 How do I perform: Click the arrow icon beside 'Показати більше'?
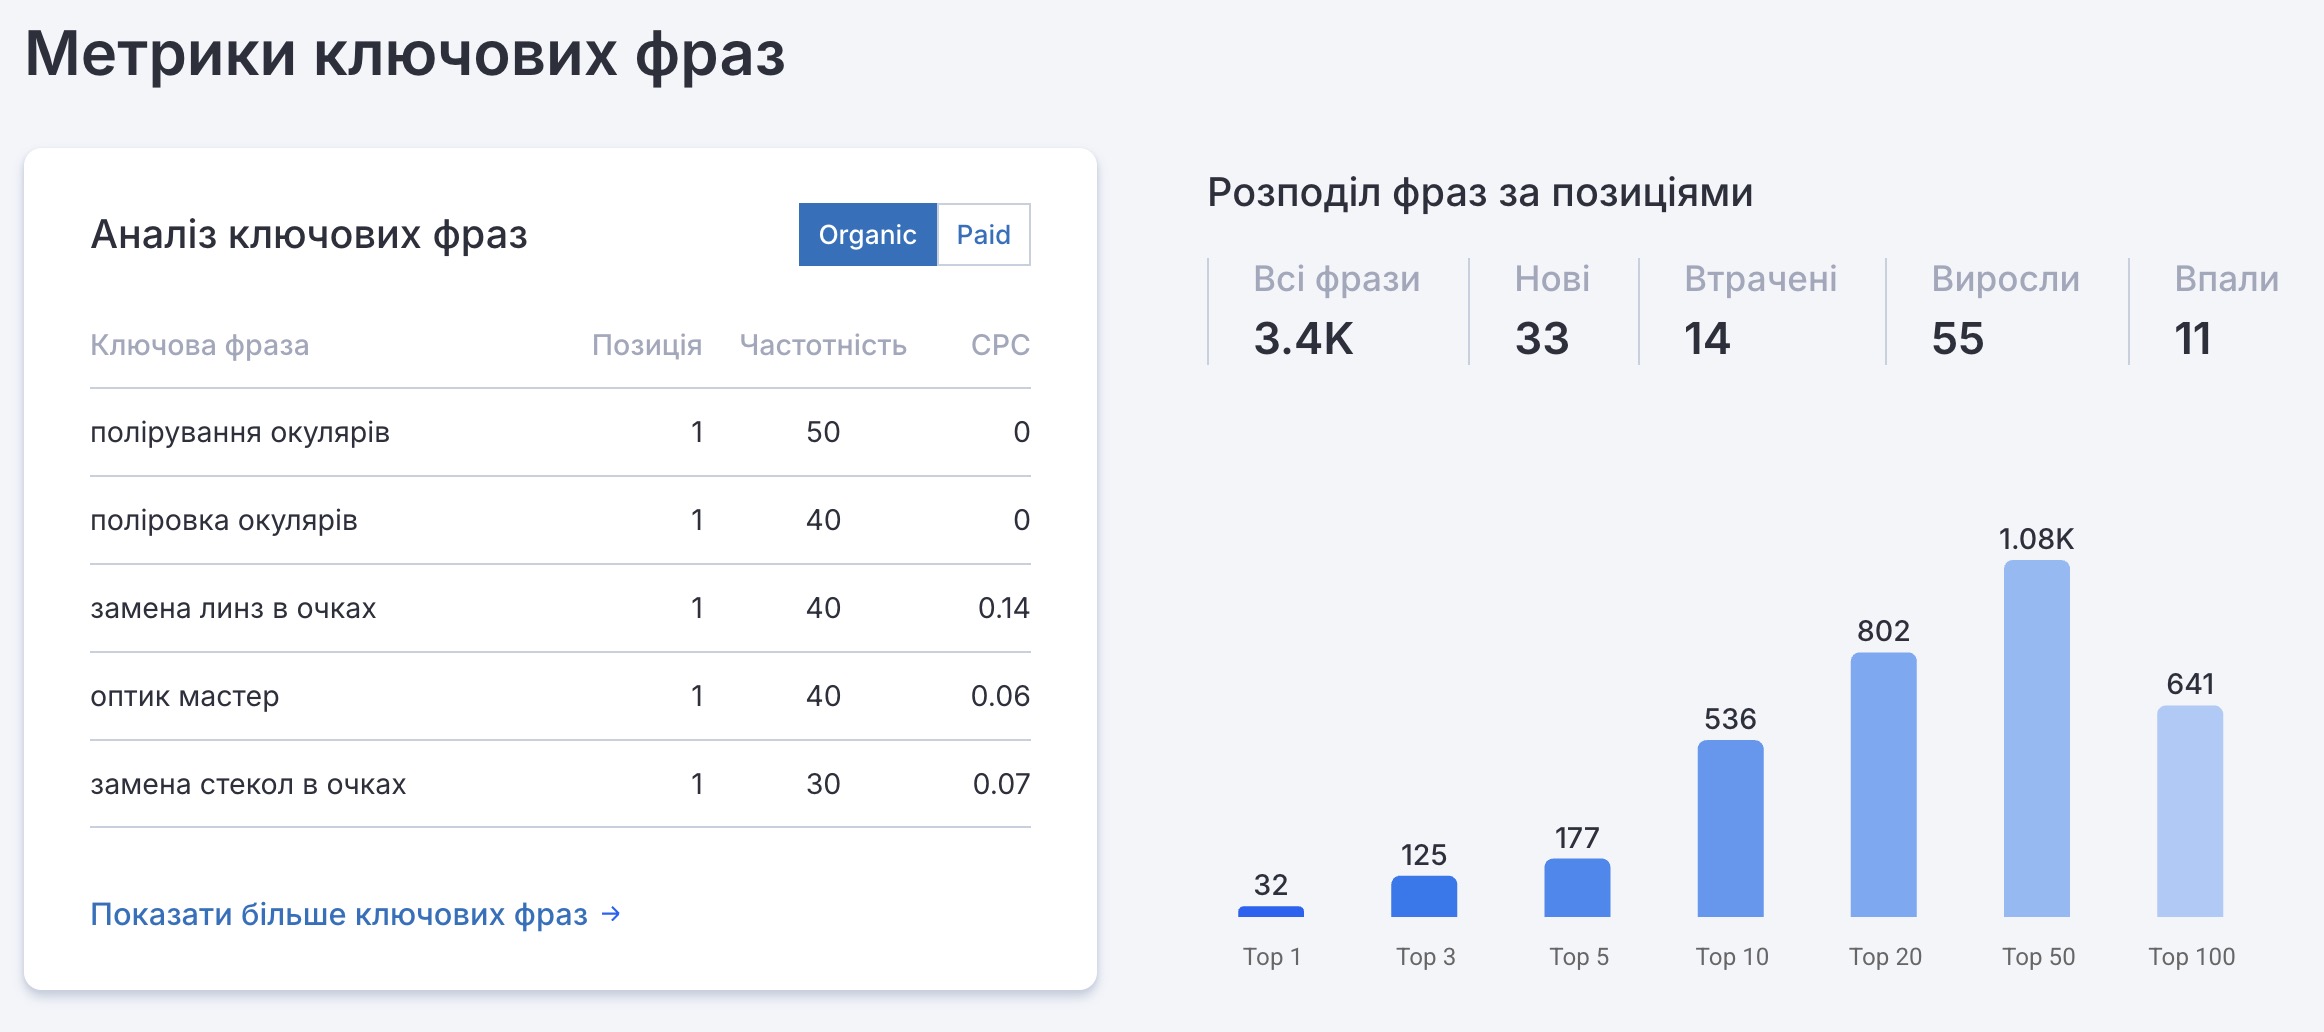pyautogui.click(x=611, y=914)
